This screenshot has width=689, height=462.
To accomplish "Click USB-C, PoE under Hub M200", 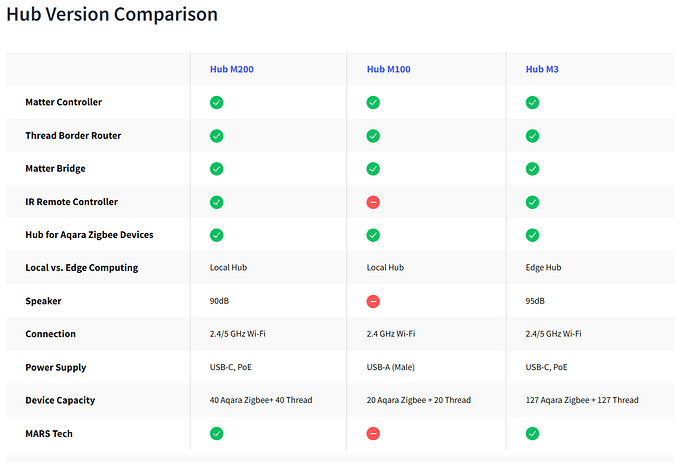I will tap(230, 367).
